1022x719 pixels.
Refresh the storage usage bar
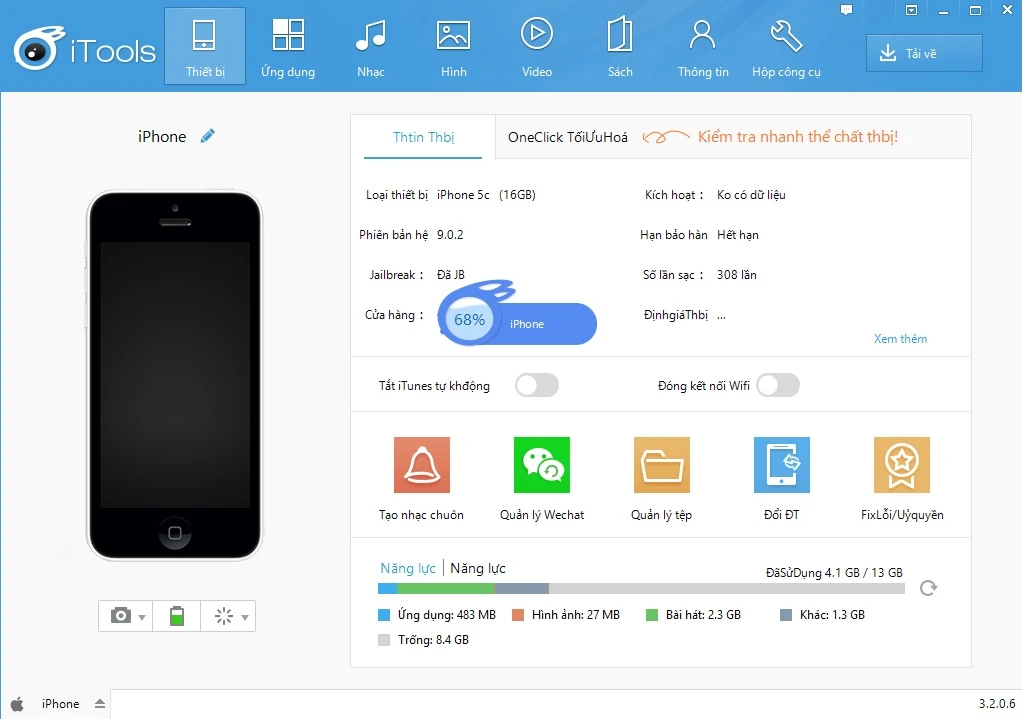tap(928, 588)
